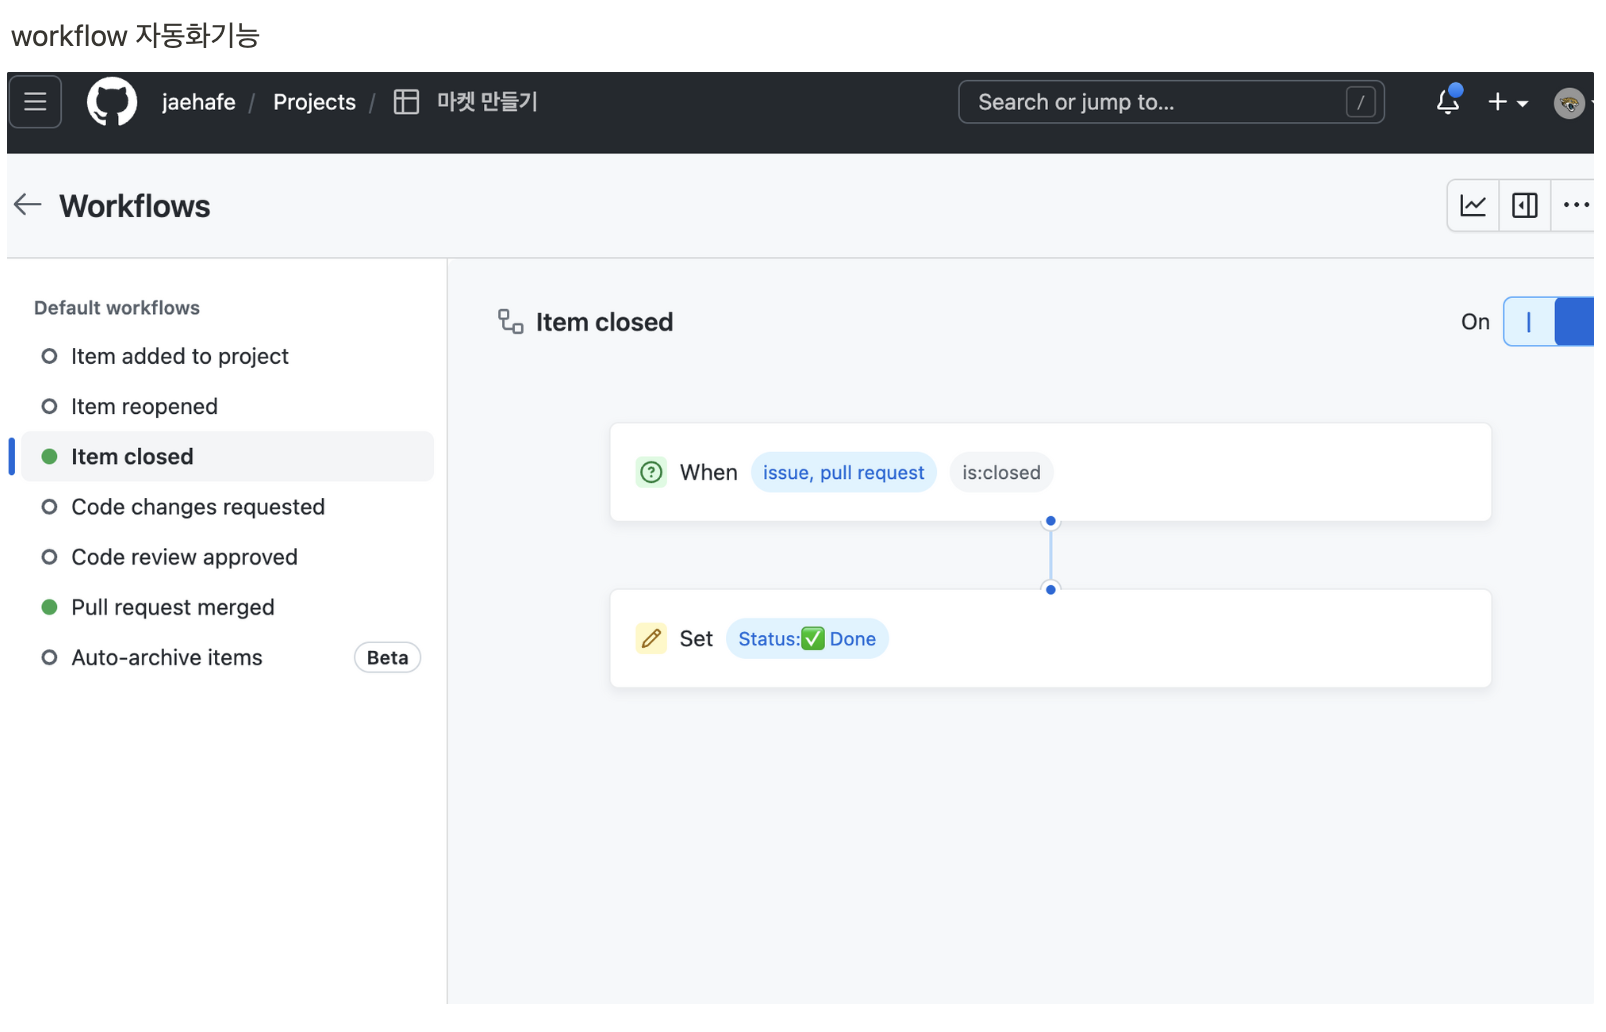Click the is:closed filter pill
This screenshot has height=1032, width=1606.
(1000, 473)
